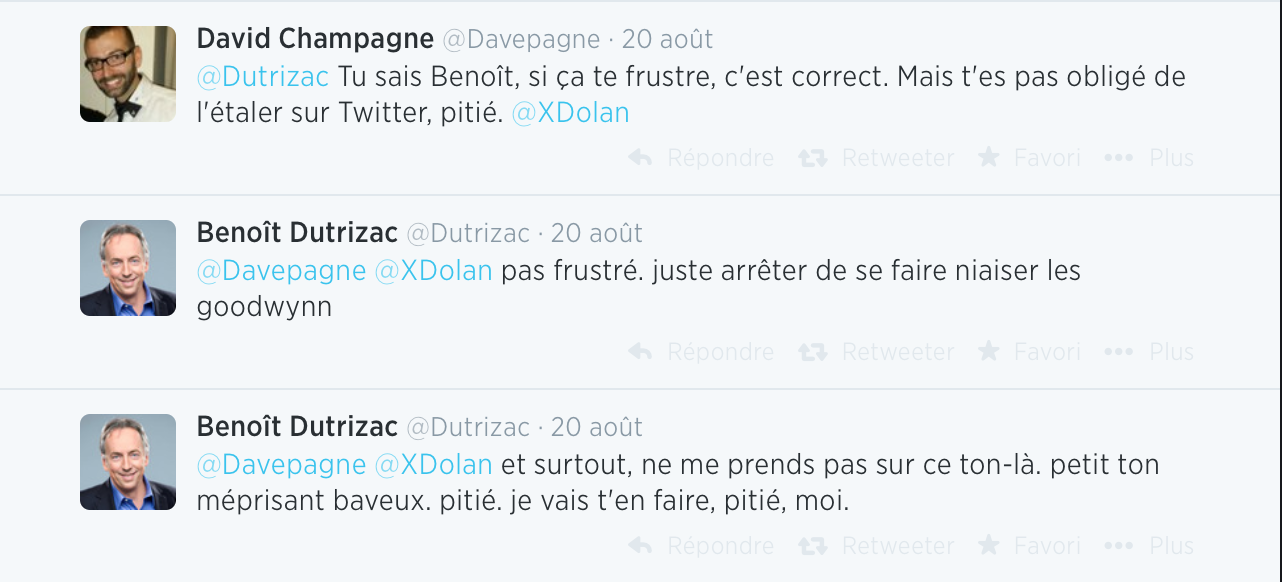Open the '20 août' timestamp on David's tweet

click(x=667, y=40)
